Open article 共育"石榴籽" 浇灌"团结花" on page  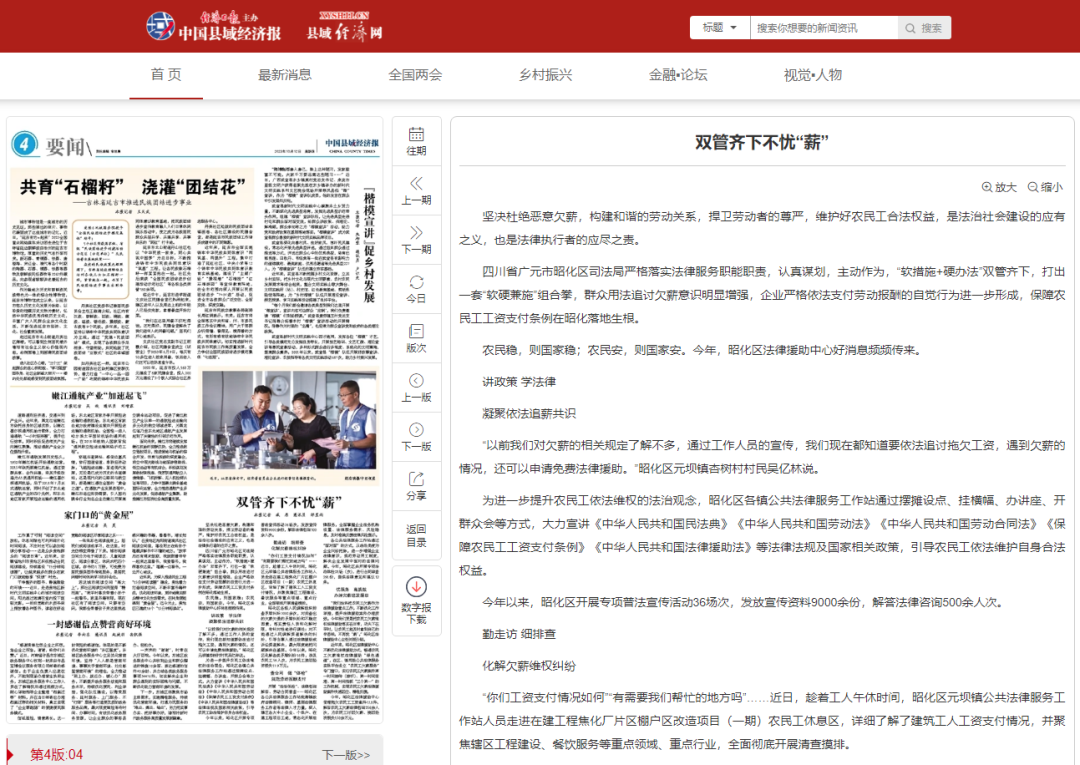(133, 187)
